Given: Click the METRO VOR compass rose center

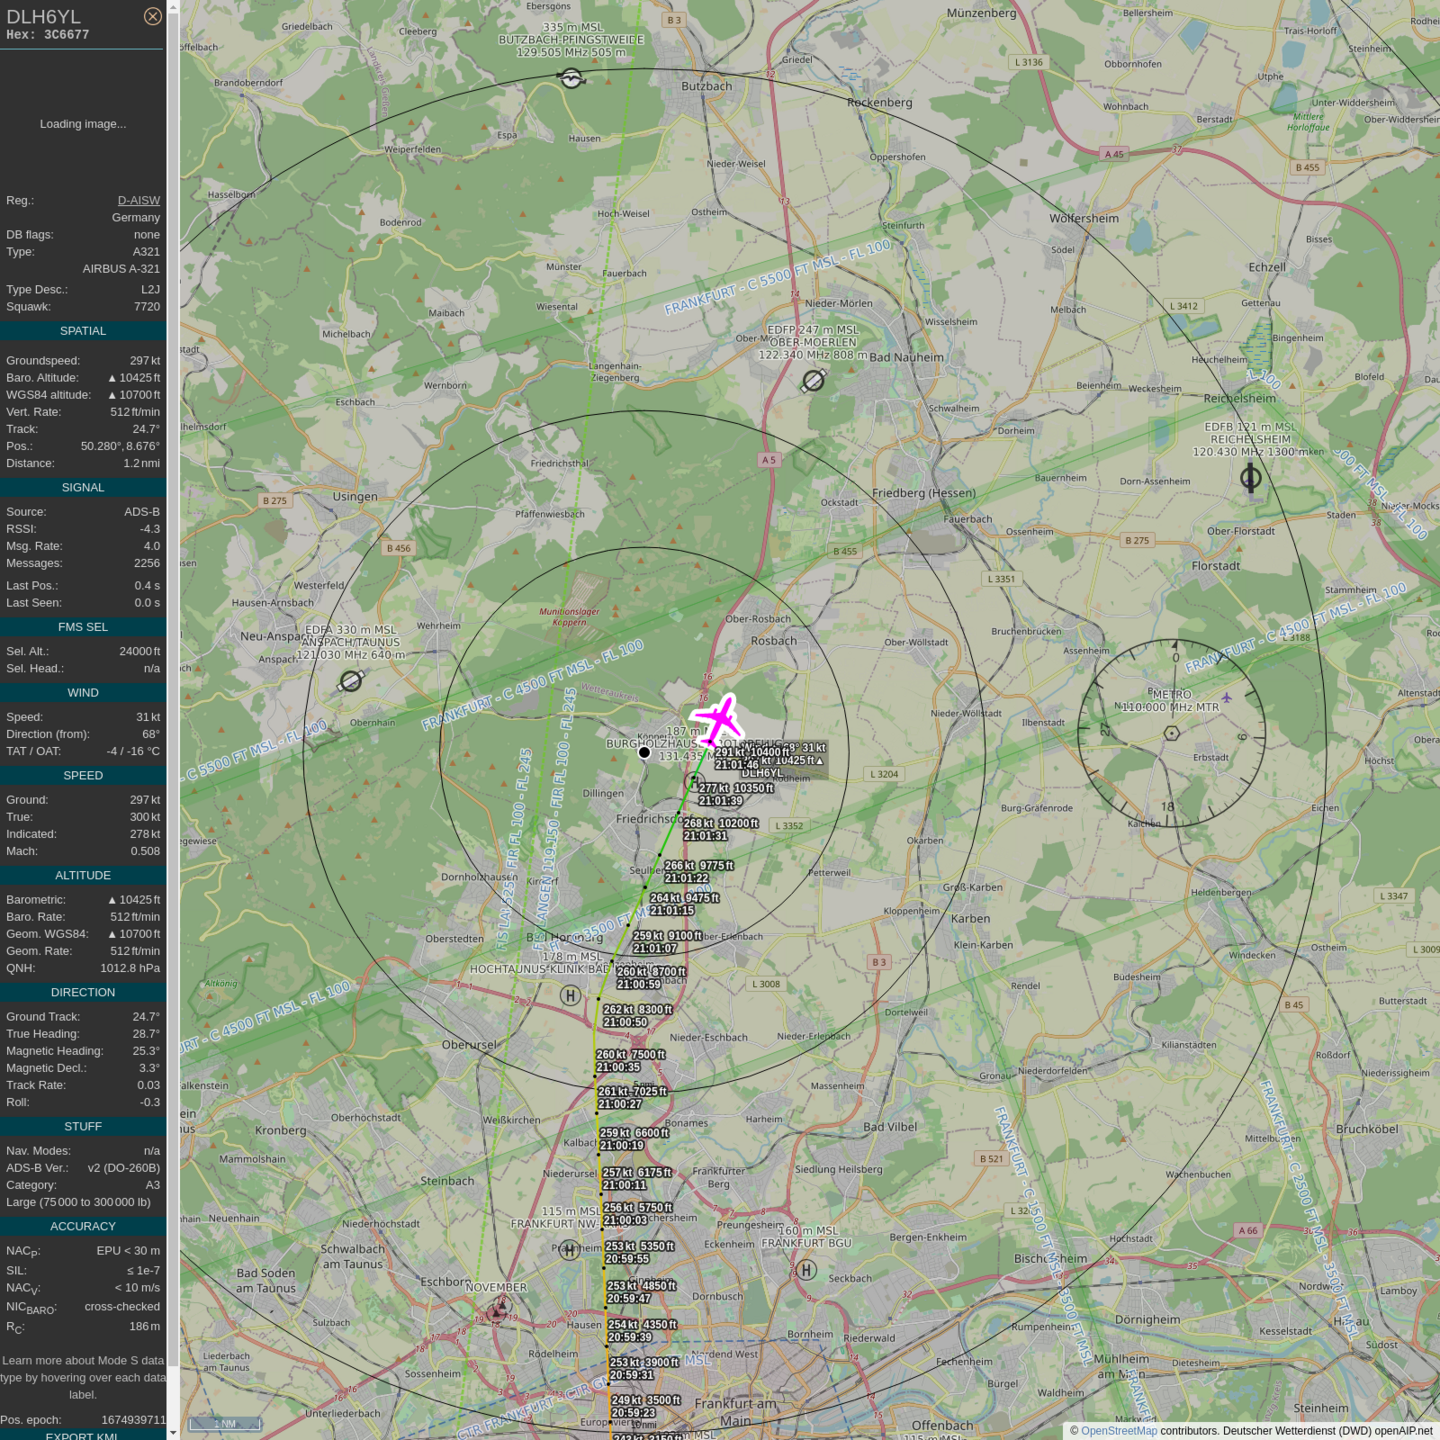Looking at the screenshot, I should pyautogui.click(x=1172, y=733).
